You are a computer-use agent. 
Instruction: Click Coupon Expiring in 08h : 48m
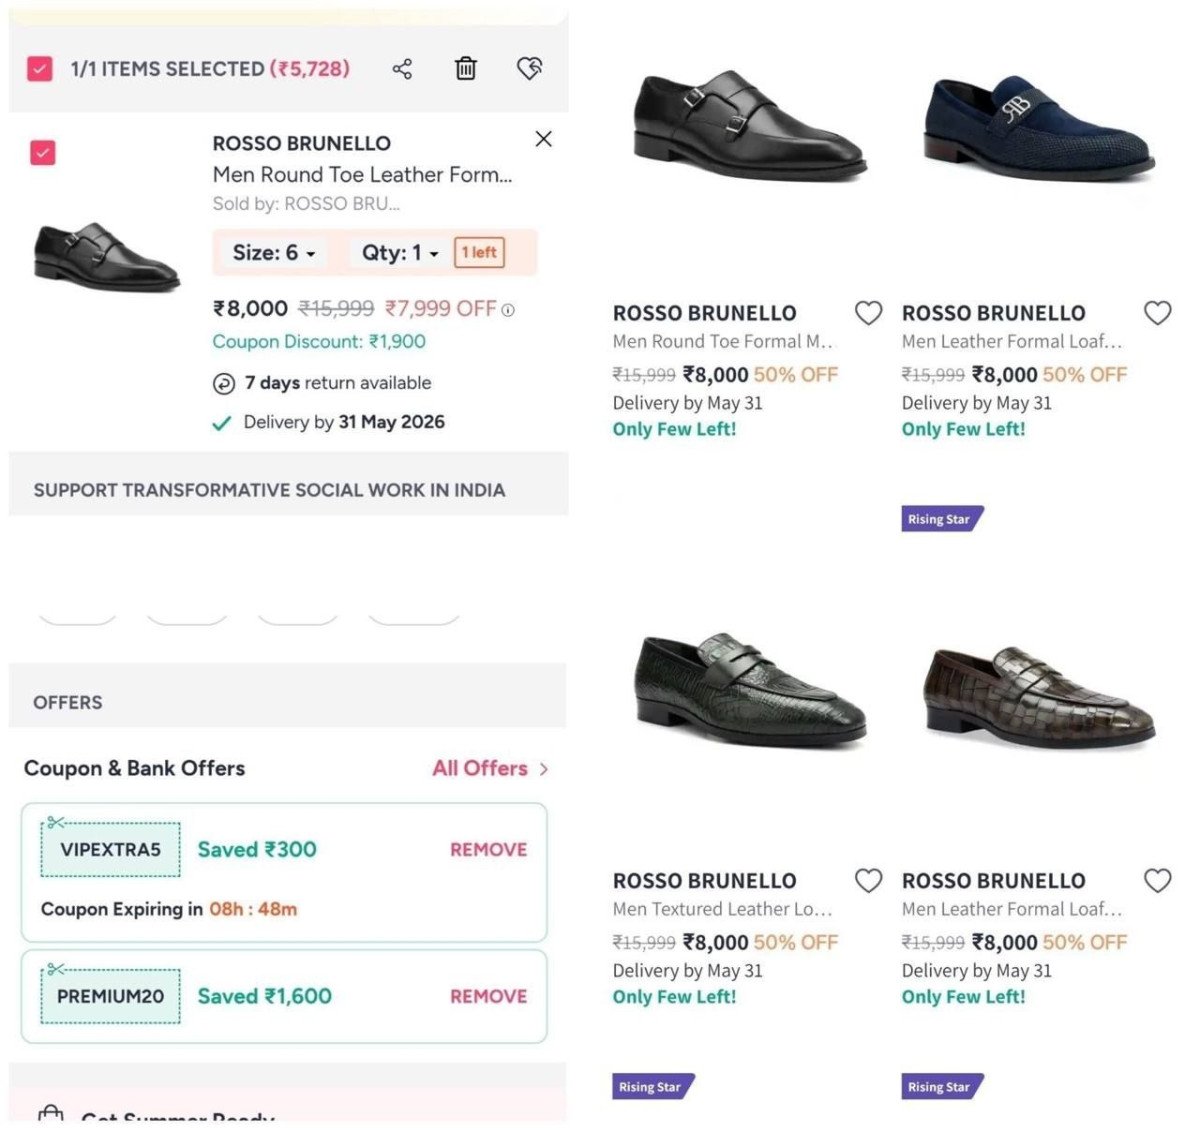pyautogui.click(x=169, y=909)
